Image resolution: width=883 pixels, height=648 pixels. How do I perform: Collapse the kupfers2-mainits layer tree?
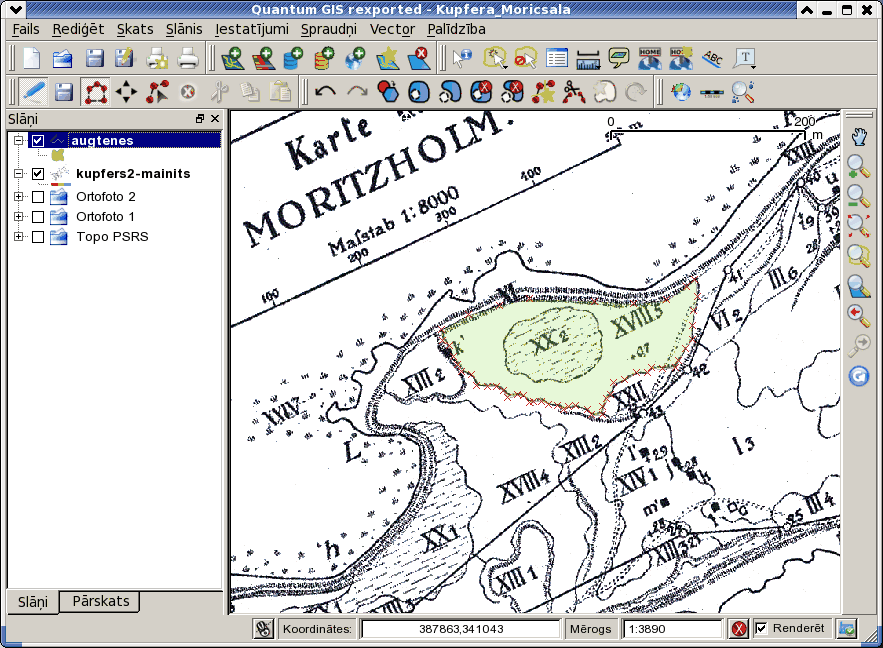point(19,173)
